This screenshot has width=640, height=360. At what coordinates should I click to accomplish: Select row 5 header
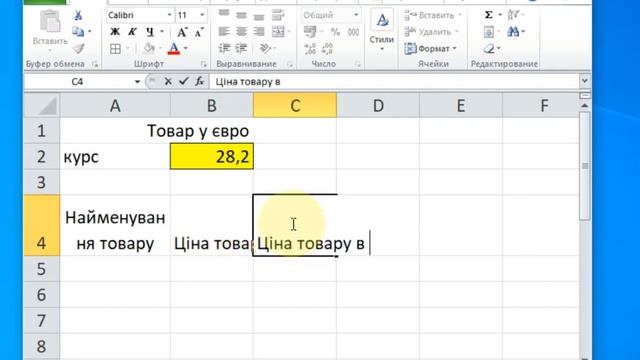point(42,269)
